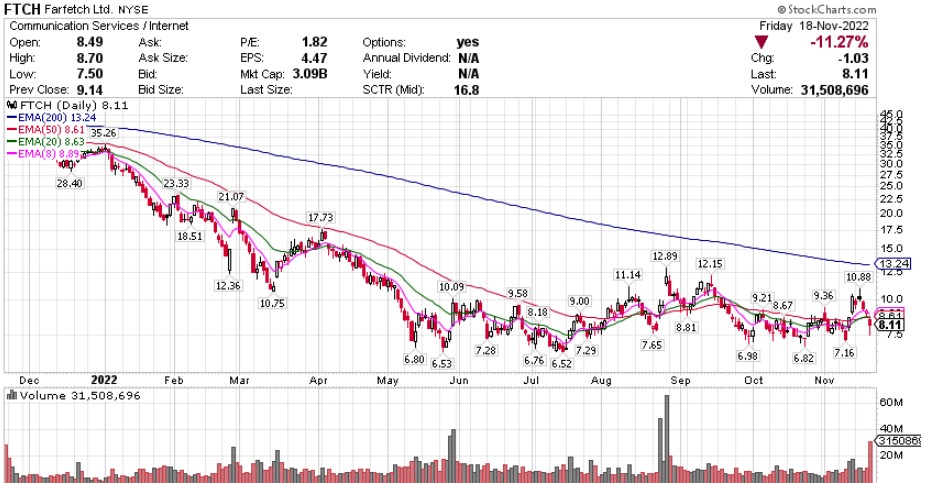Click the 28.40 price low label

[70, 183]
